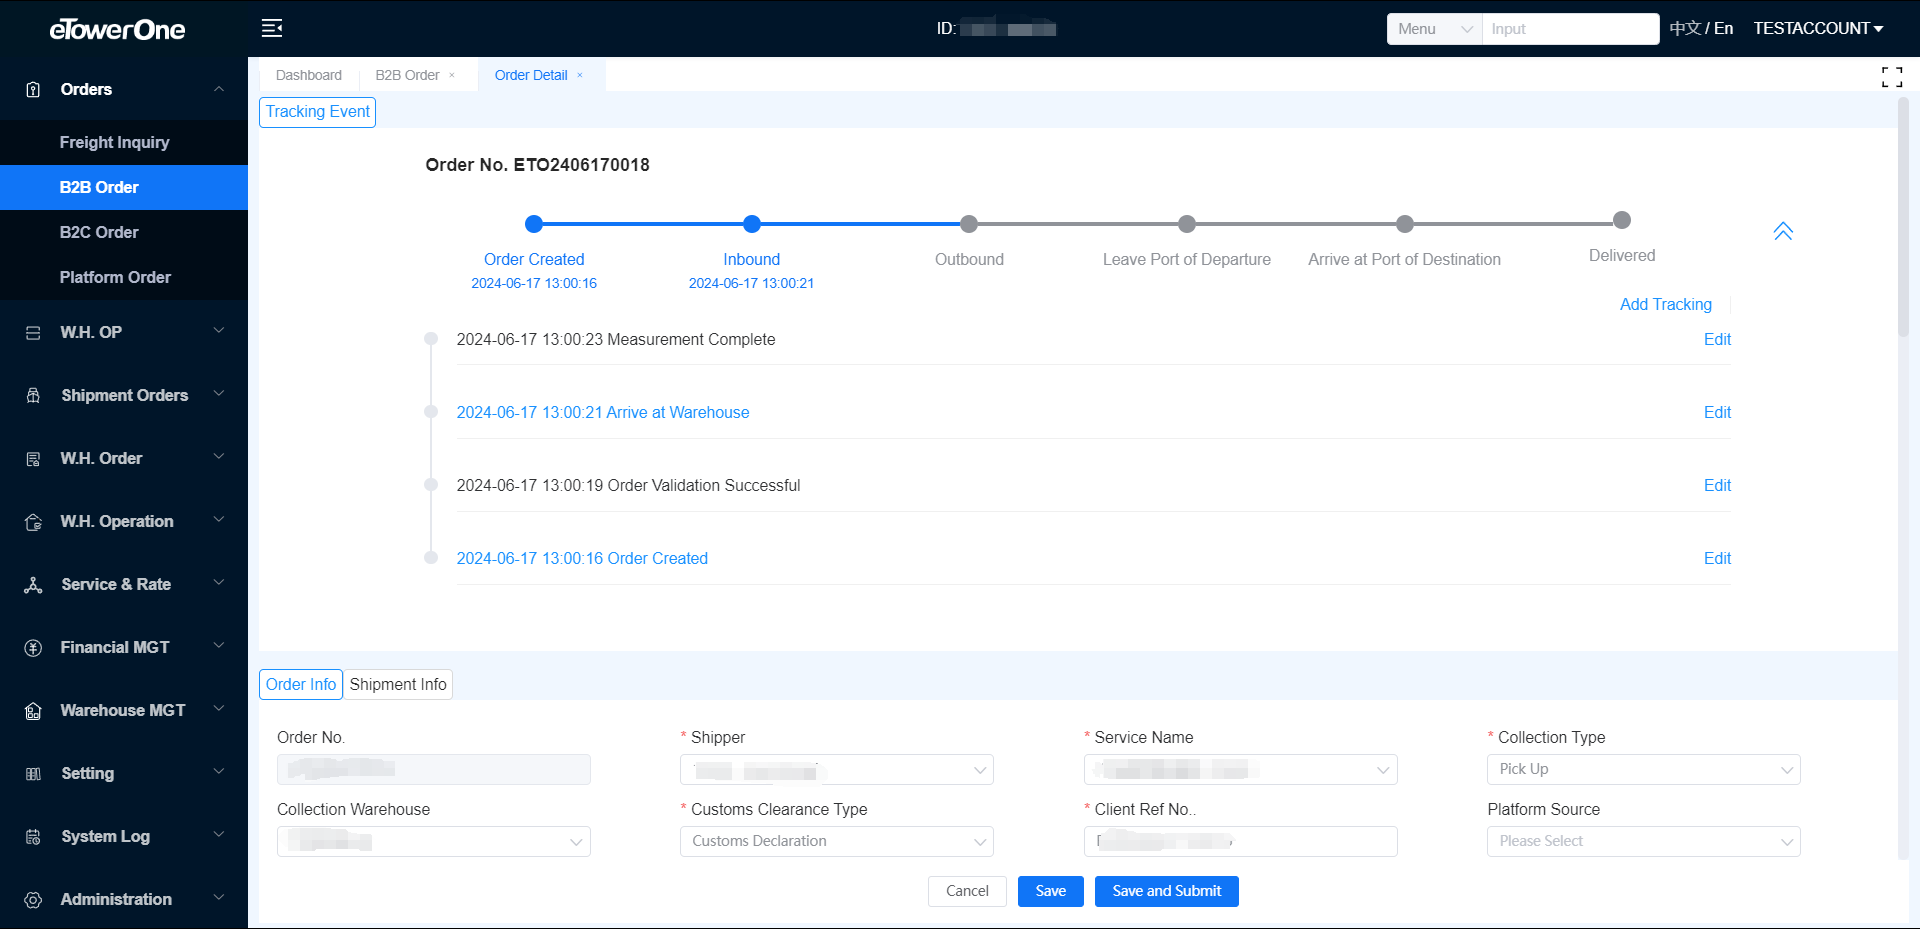1920x929 pixels.
Task: Click the Financial MGT sidebar icon
Action: tap(33, 647)
